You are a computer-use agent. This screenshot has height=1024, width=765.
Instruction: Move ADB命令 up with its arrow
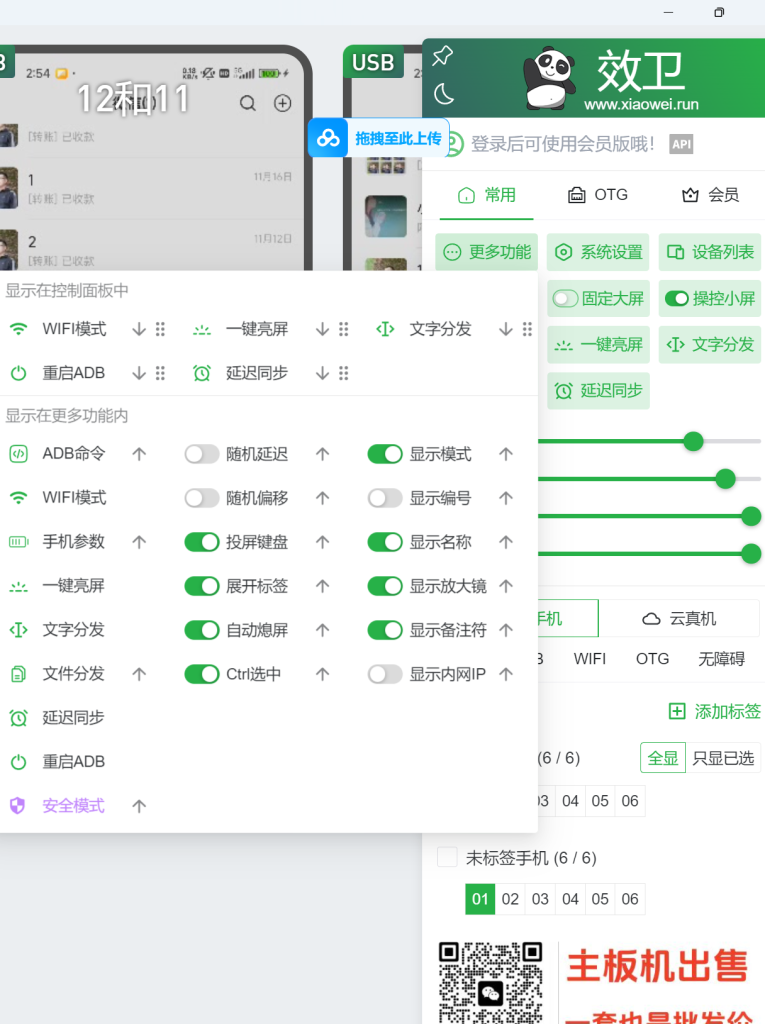pyautogui.click(x=139, y=454)
